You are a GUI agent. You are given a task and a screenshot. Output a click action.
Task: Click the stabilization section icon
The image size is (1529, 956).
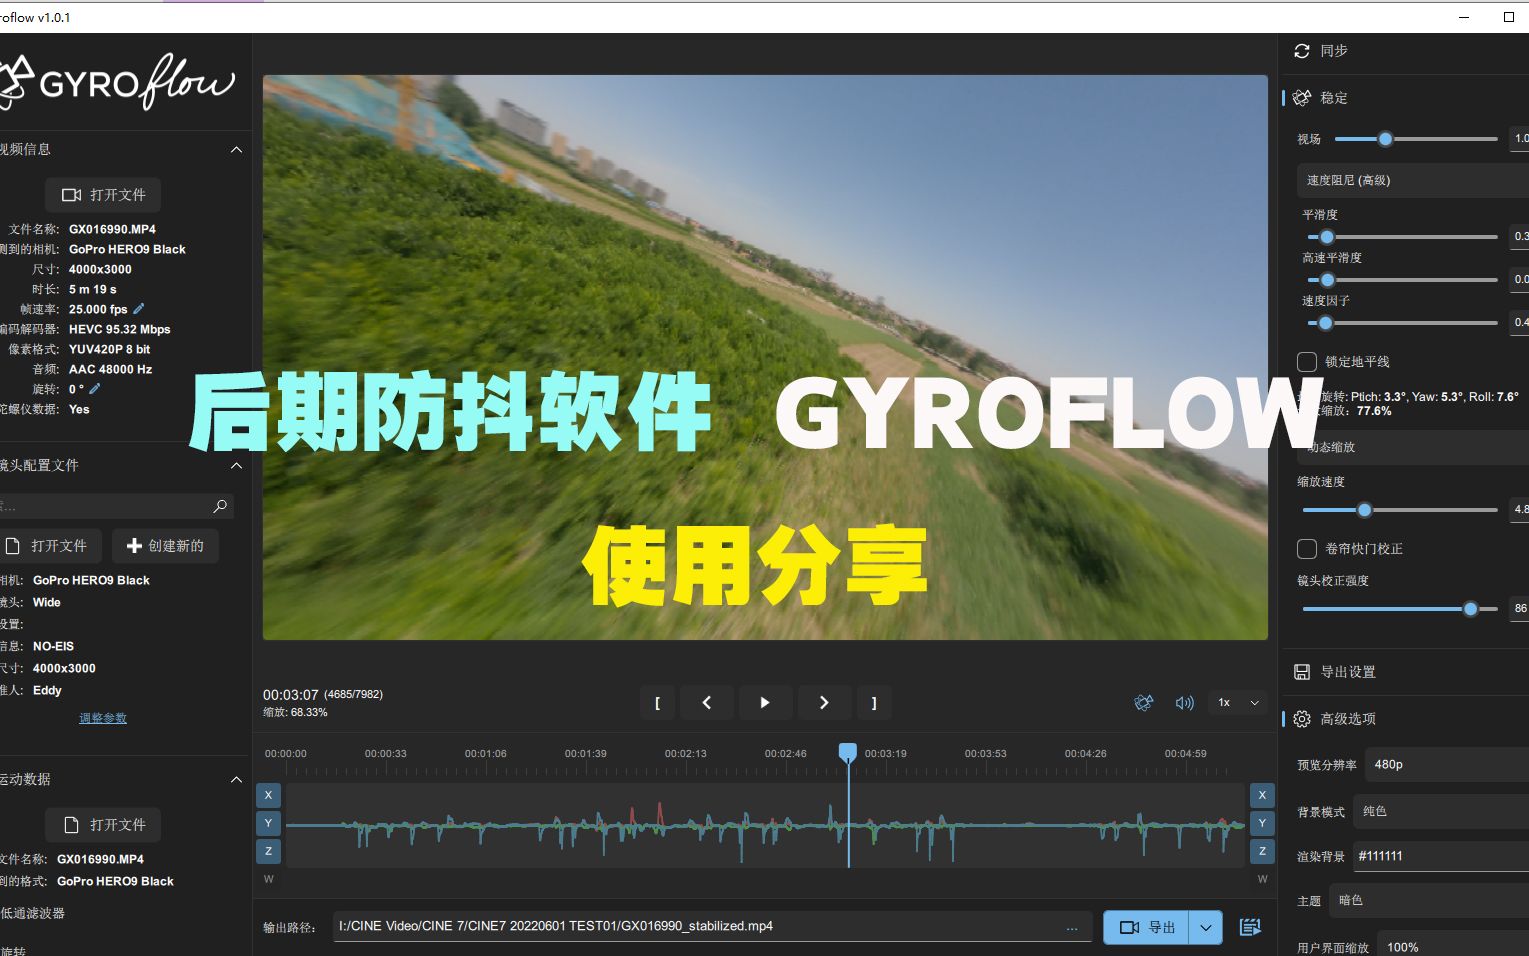(1302, 98)
